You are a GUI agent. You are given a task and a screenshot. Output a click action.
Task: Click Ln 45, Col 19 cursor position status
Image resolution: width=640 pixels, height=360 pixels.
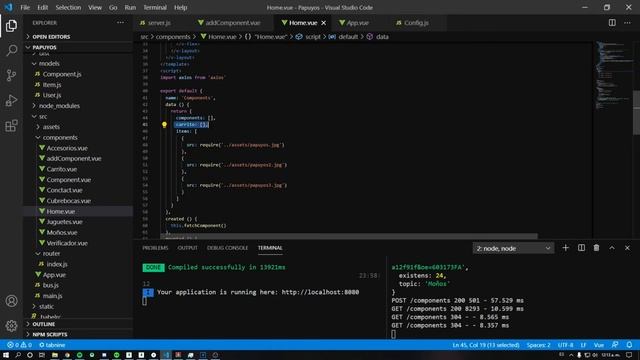[486, 345]
